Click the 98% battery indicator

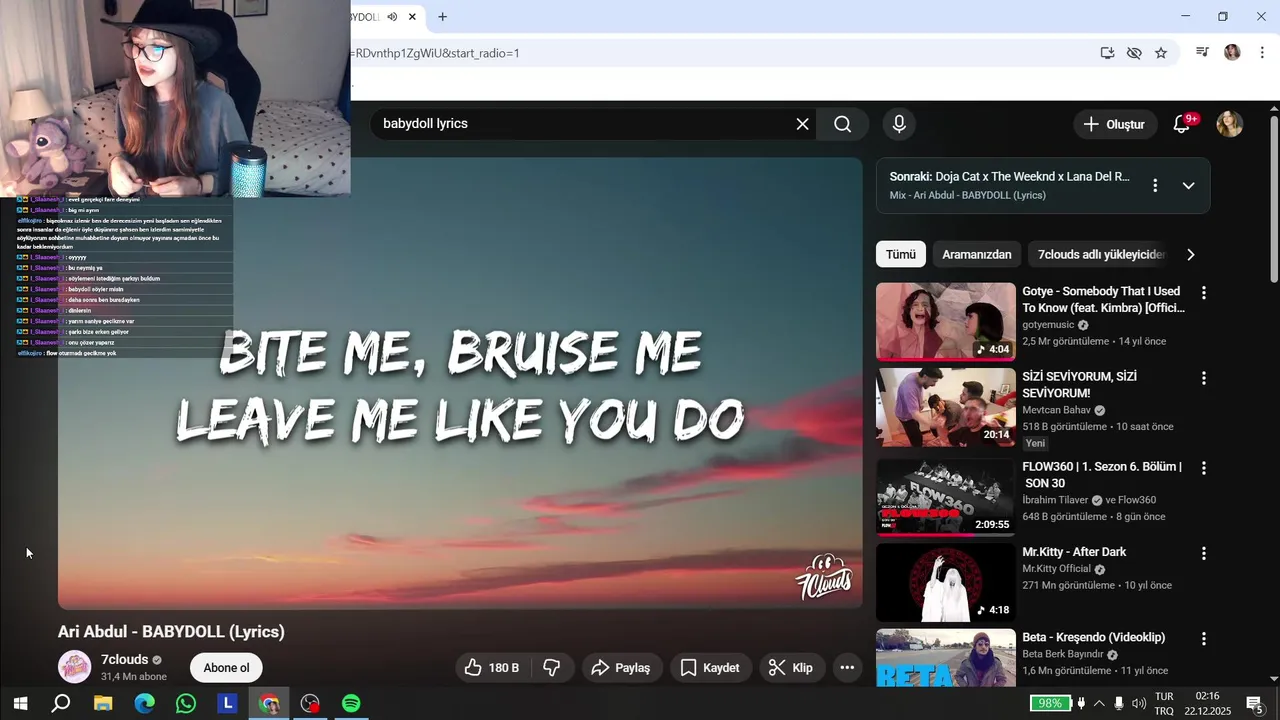tap(1051, 703)
